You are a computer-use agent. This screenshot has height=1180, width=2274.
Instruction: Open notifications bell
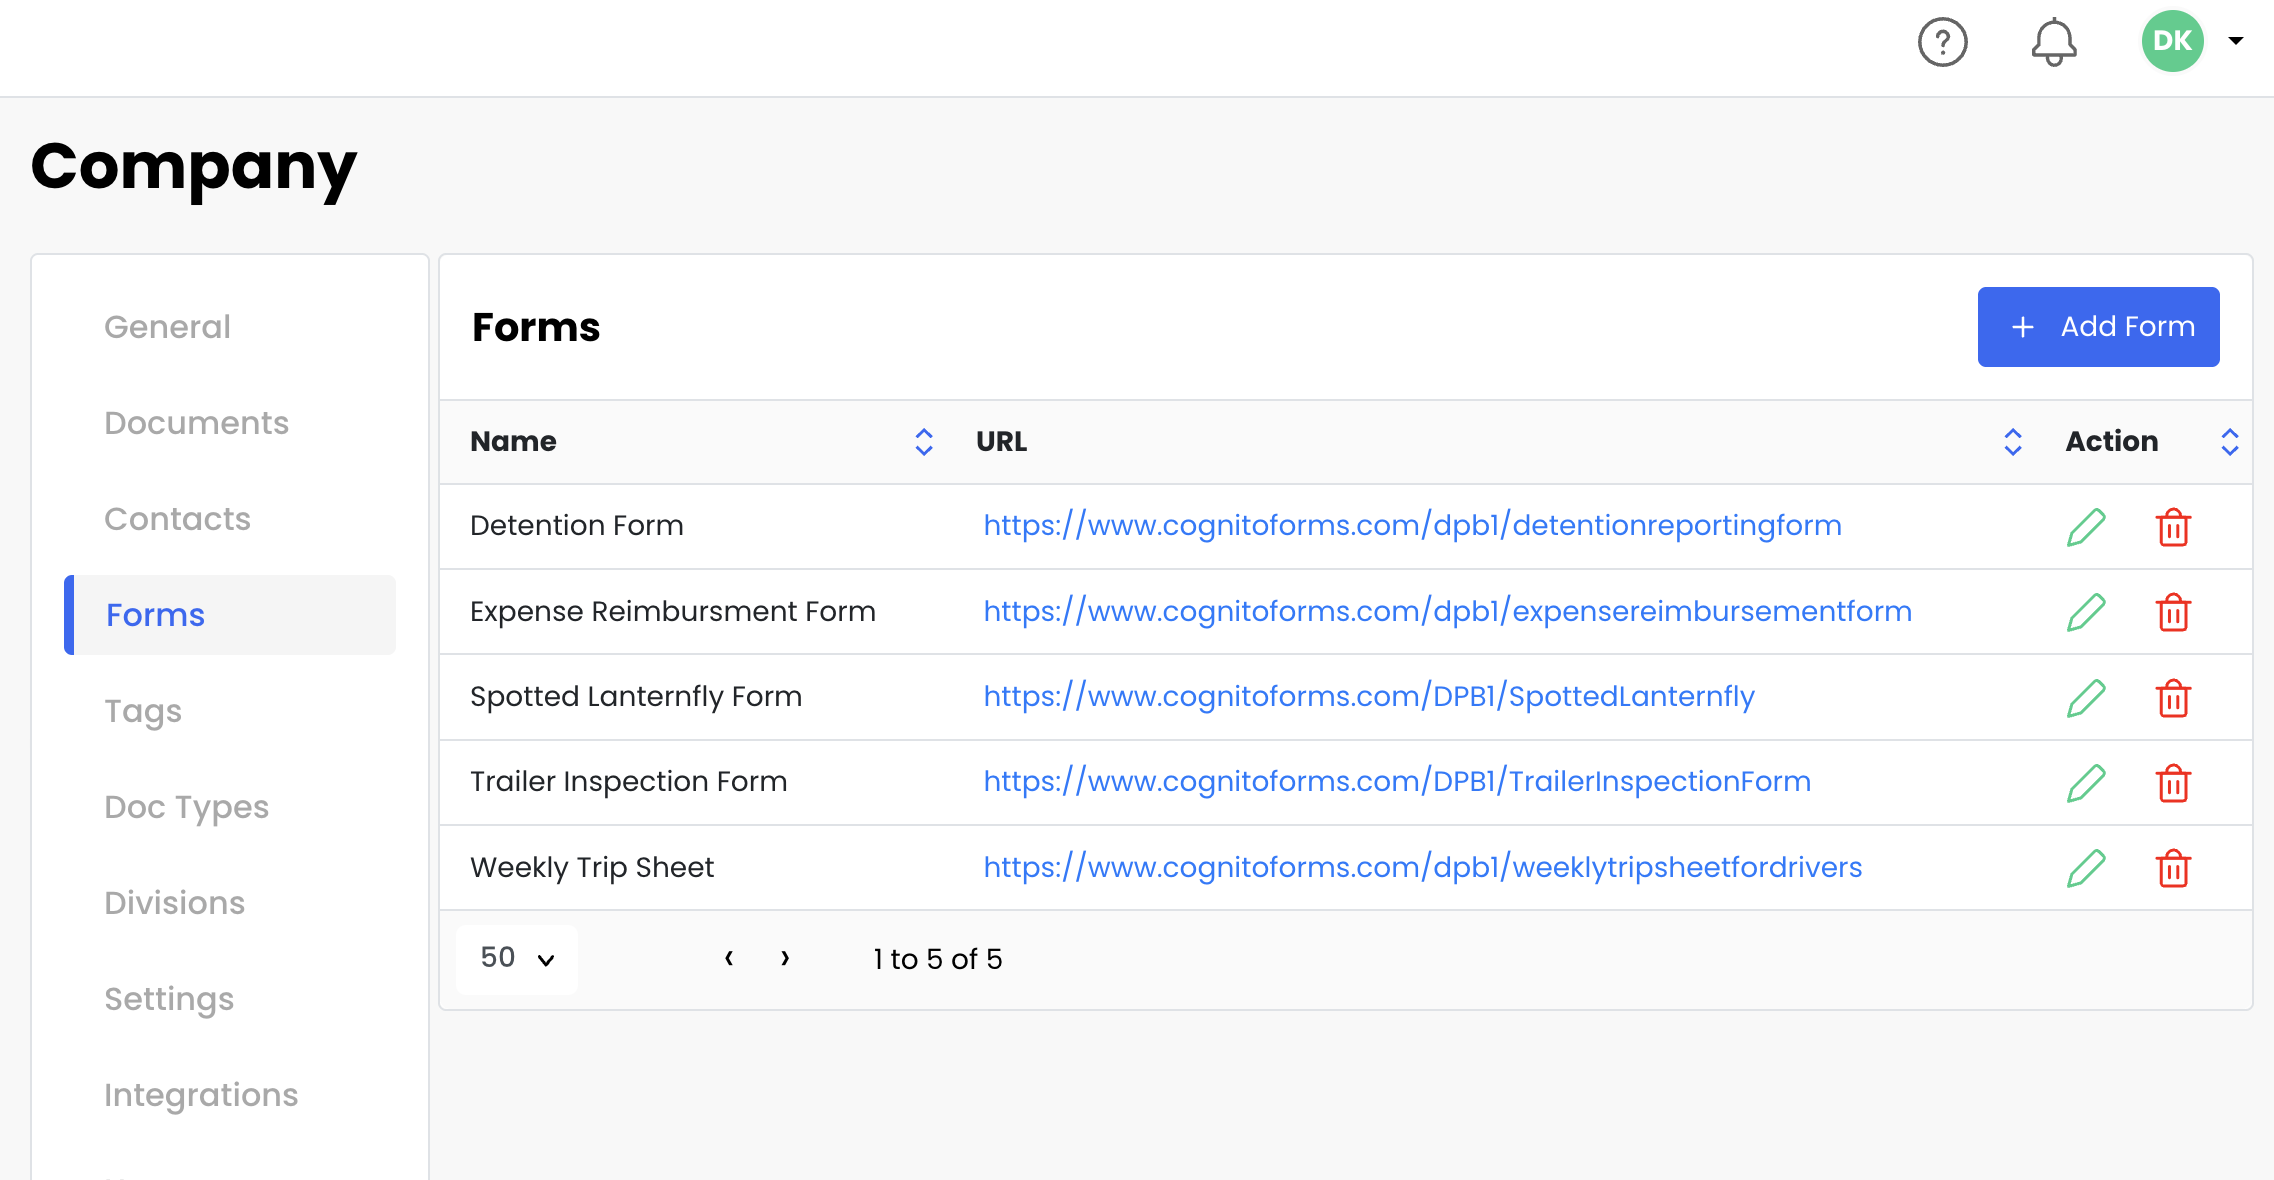click(x=2053, y=42)
